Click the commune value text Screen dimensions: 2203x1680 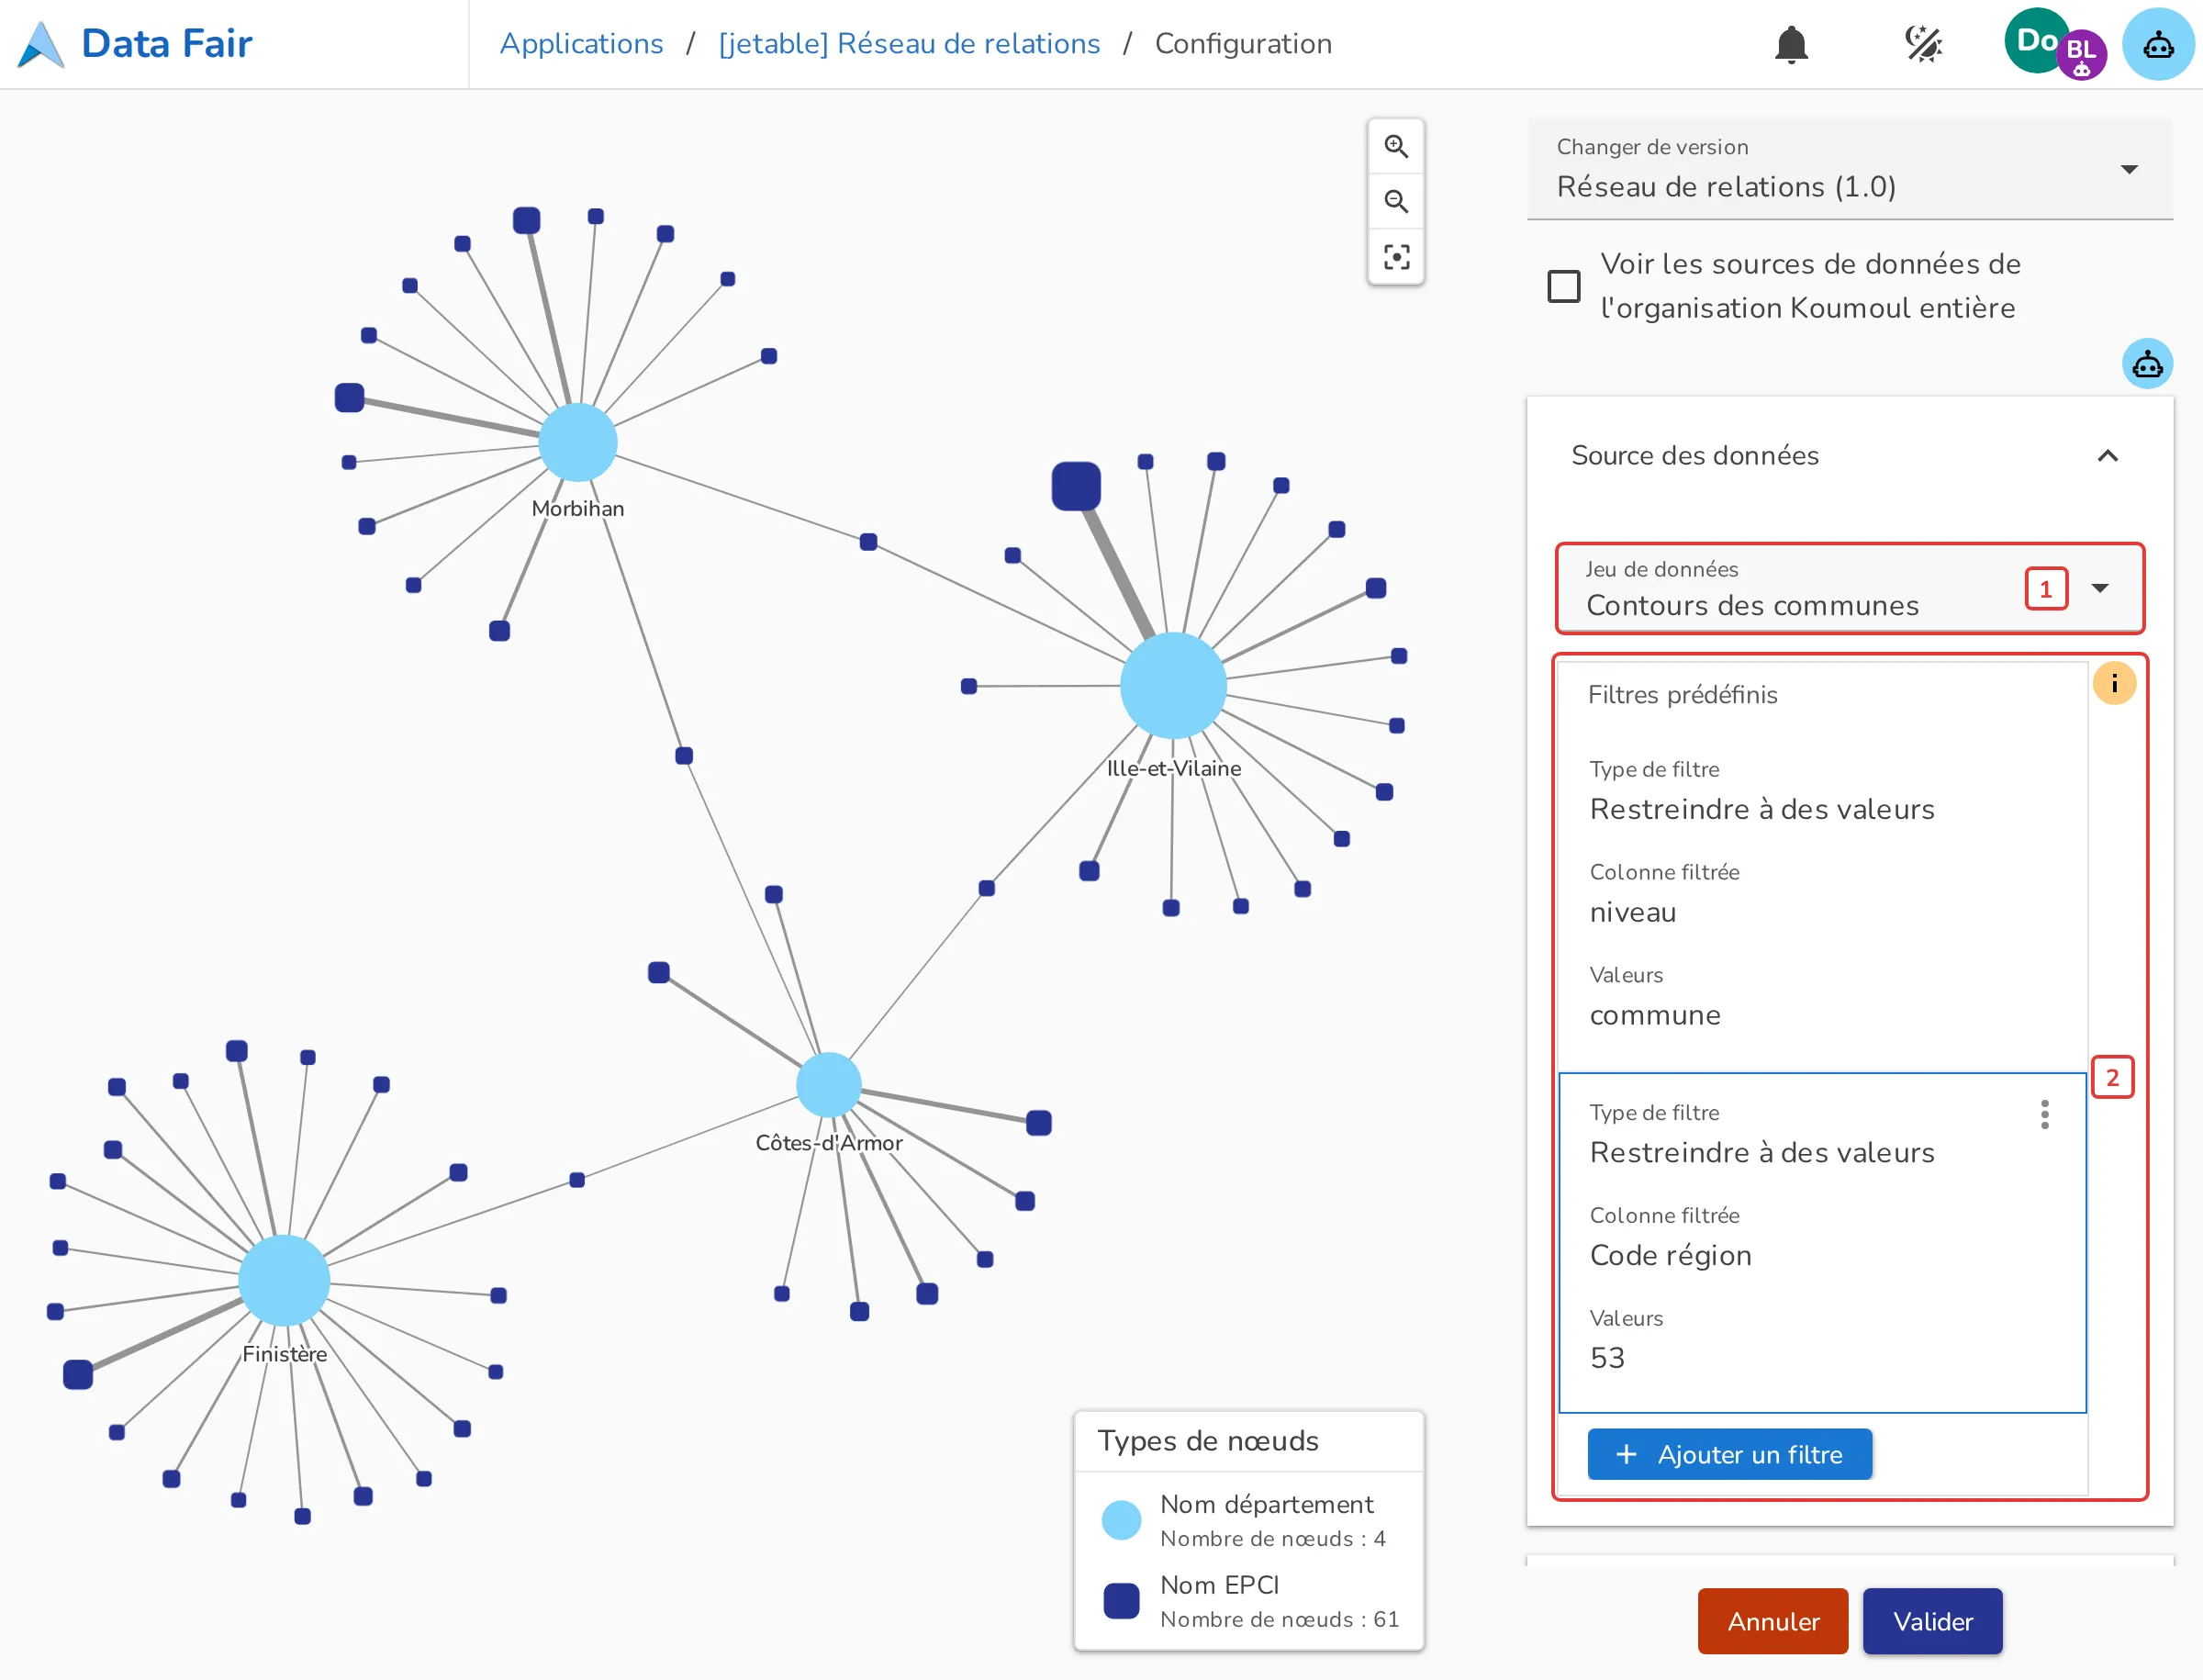(1655, 1015)
